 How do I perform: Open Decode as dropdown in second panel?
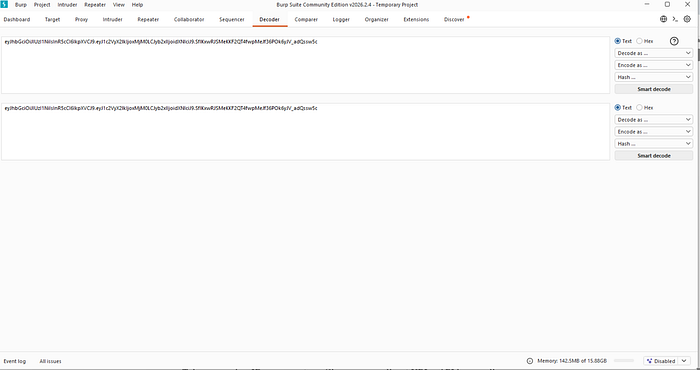[x=654, y=120]
